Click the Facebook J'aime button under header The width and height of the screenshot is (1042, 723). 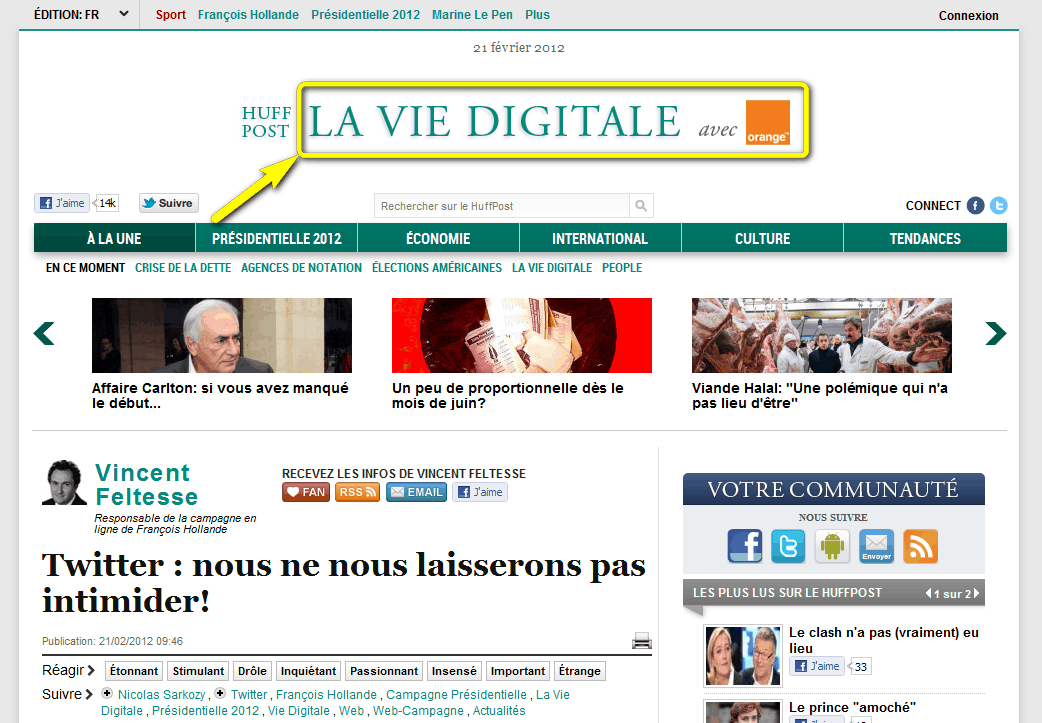[x=62, y=203]
